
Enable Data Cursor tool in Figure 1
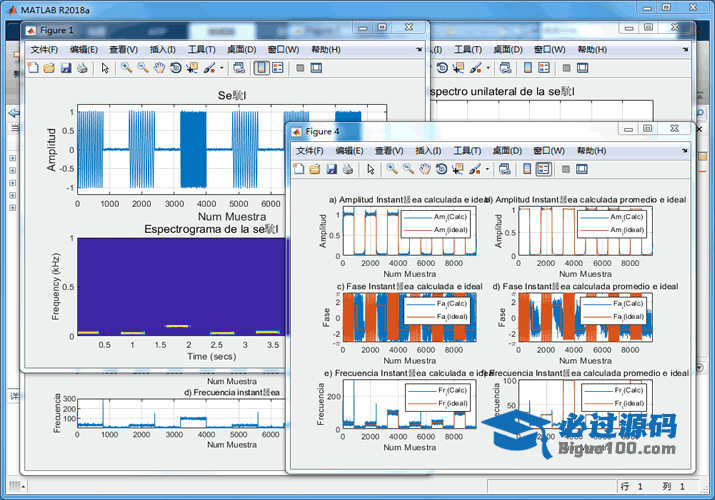click(192, 68)
